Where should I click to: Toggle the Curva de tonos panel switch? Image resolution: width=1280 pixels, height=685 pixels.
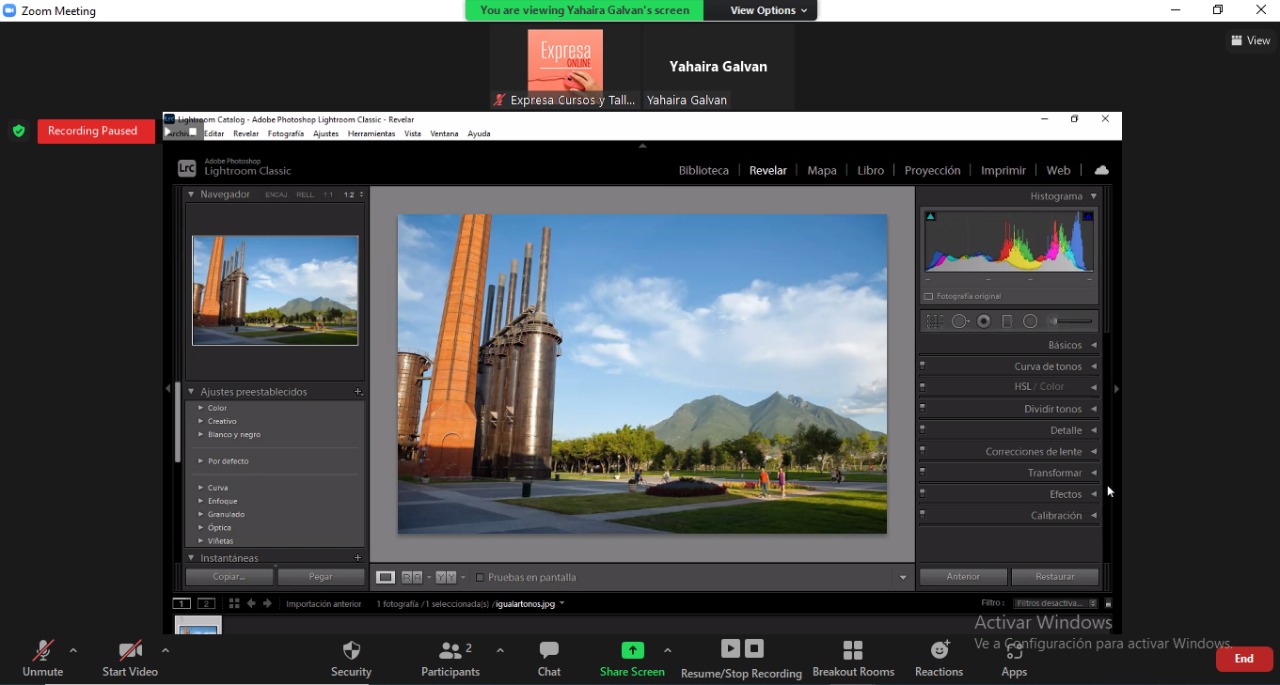[x=922, y=366]
